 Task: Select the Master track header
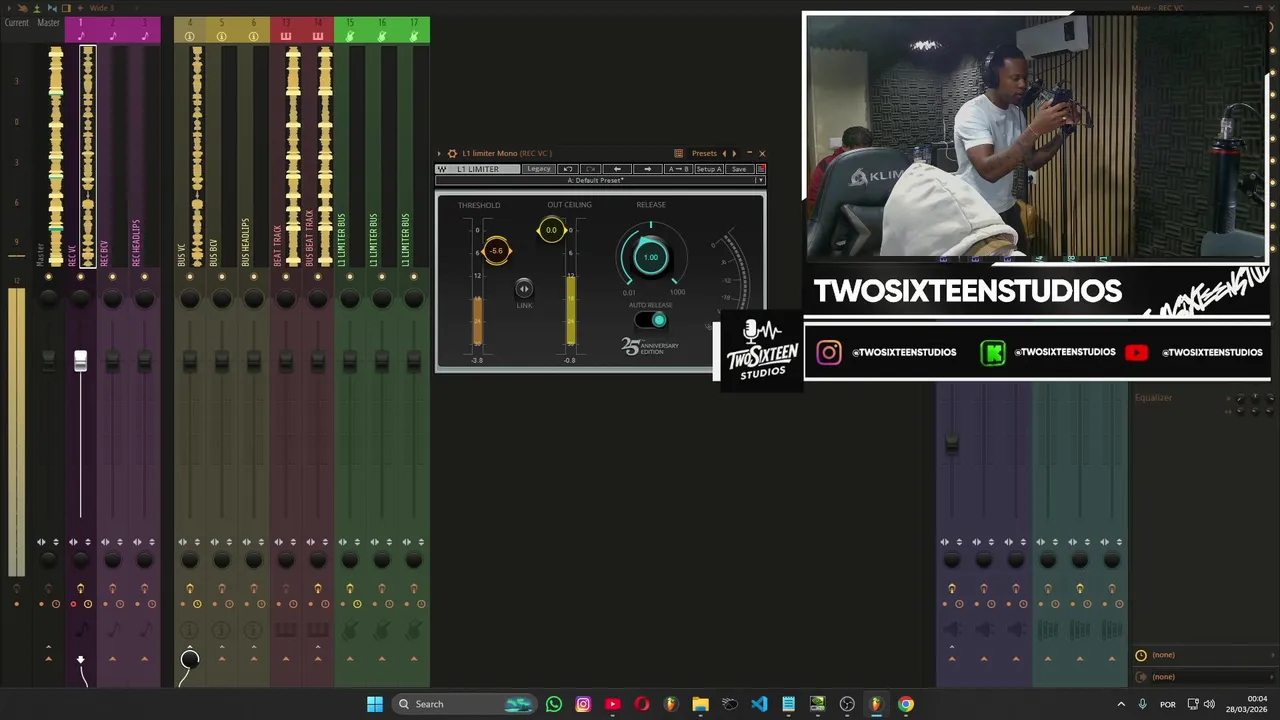pyautogui.click(x=48, y=23)
